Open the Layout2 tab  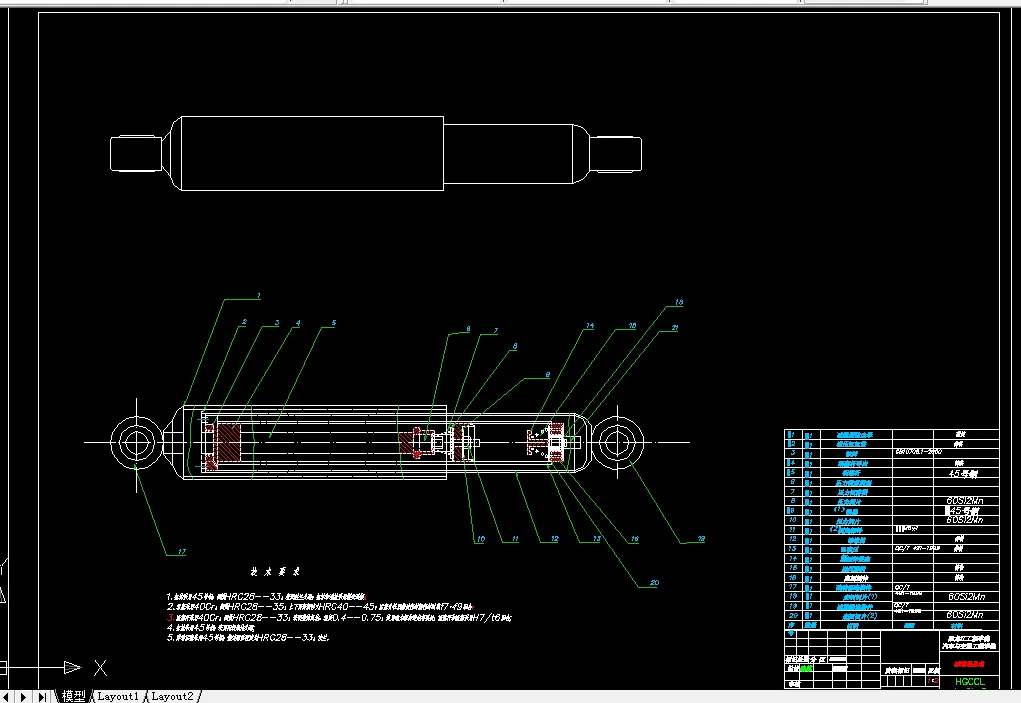pos(172,696)
